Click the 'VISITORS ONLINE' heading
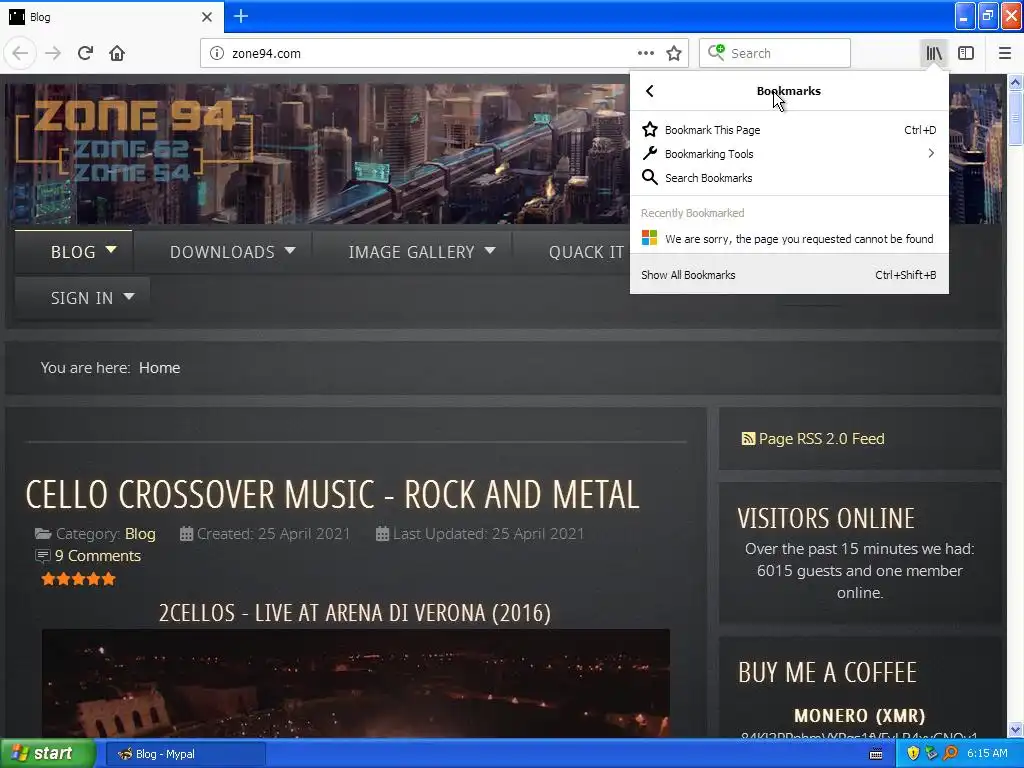Image resolution: width=1024 pixels, height=768 pixels. (825, 519)
